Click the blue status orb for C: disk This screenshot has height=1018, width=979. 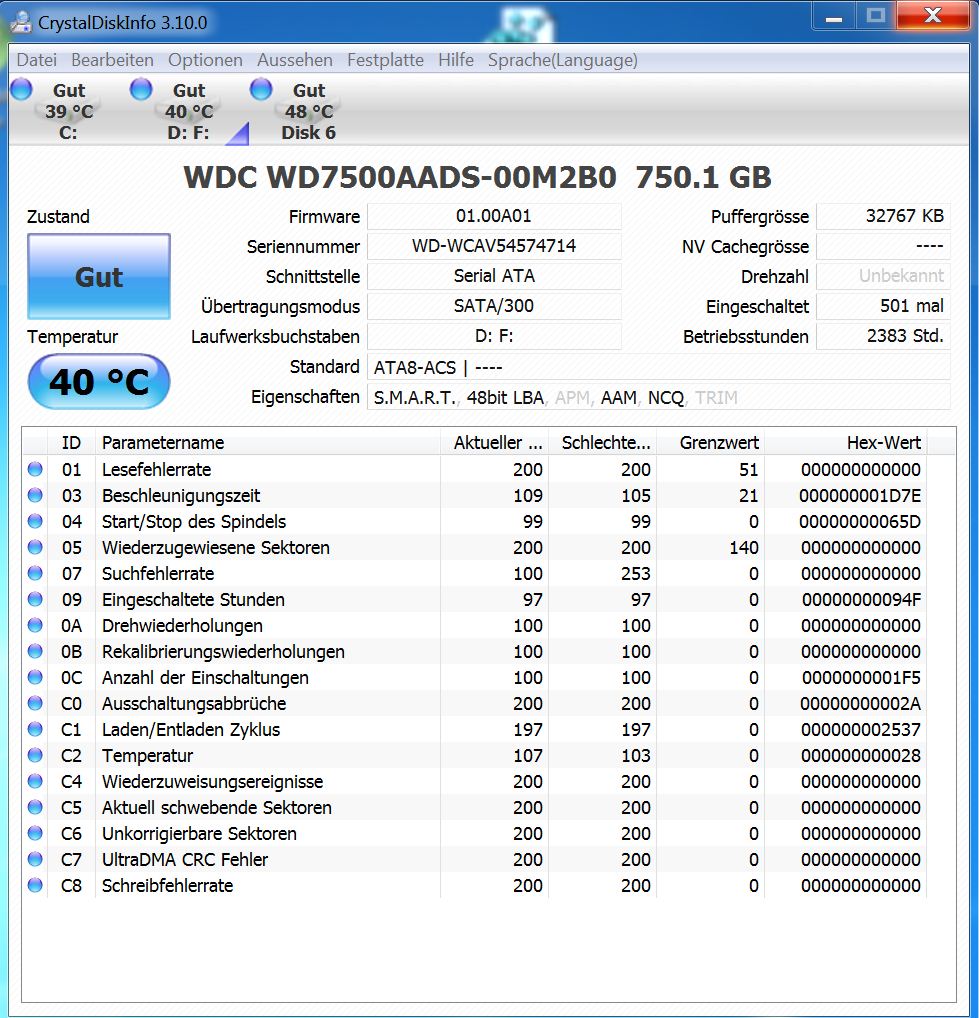(x=21, y=89)
